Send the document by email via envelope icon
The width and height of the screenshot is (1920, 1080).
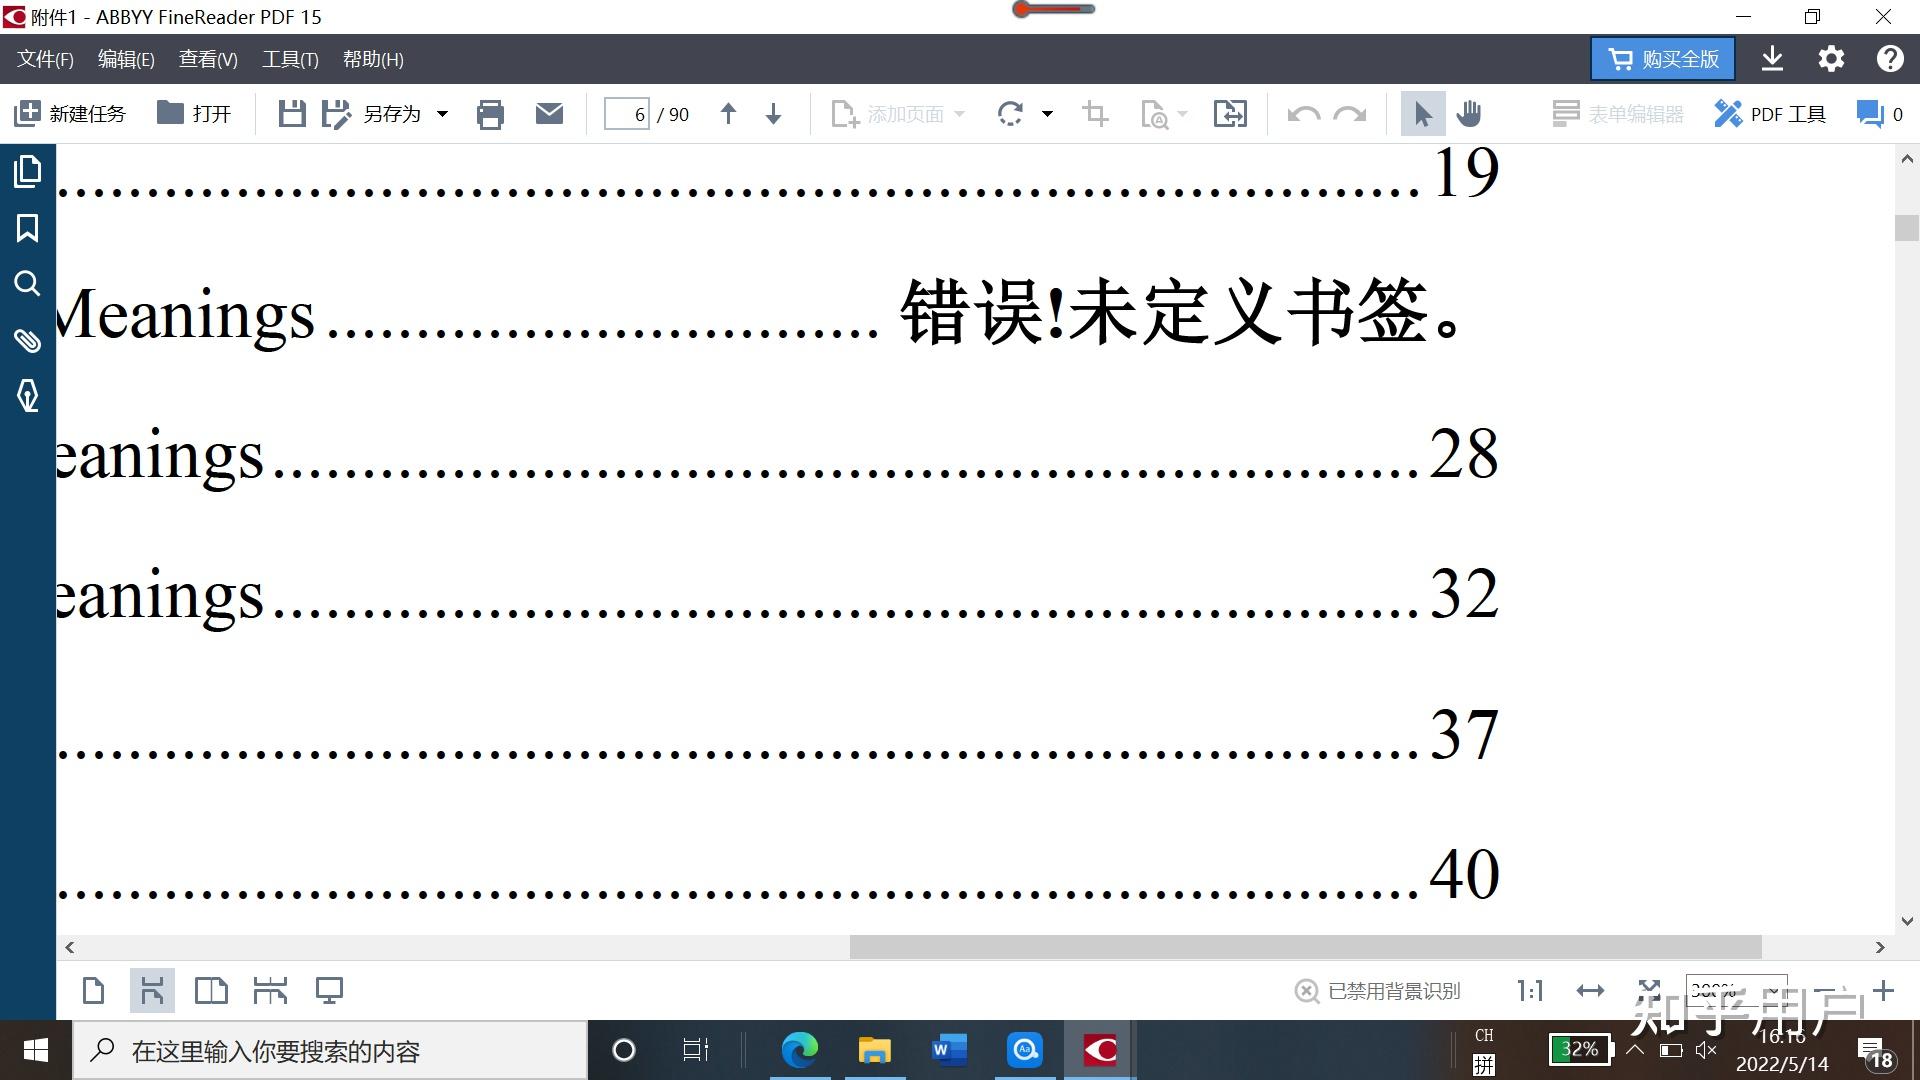point(549,114)
